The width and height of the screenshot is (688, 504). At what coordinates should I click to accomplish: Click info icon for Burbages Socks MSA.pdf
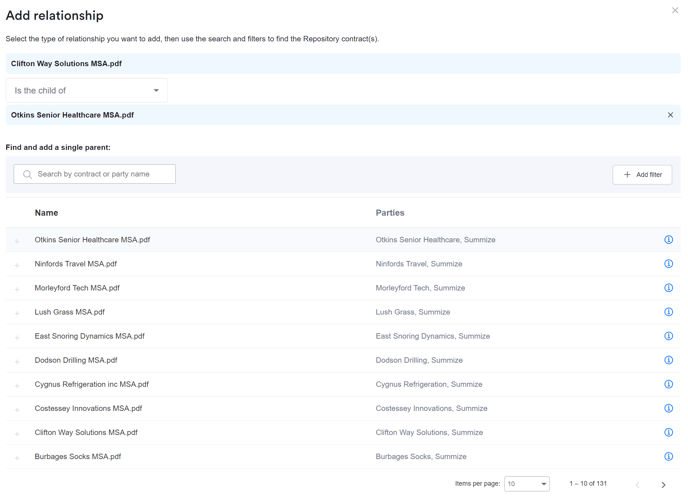pos(668,457)
